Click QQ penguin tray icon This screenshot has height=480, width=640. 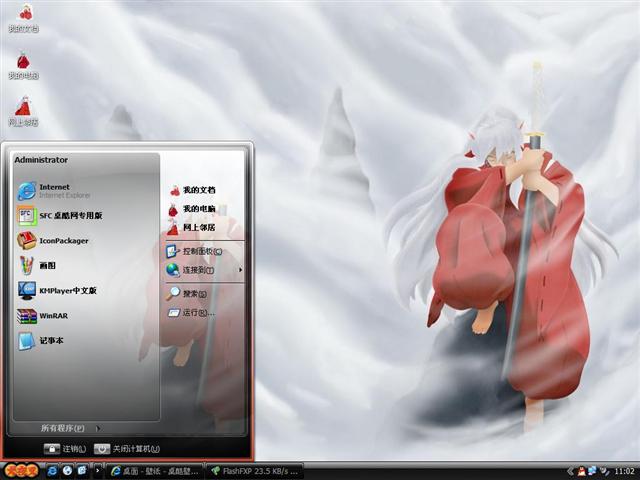pos(581,471)
